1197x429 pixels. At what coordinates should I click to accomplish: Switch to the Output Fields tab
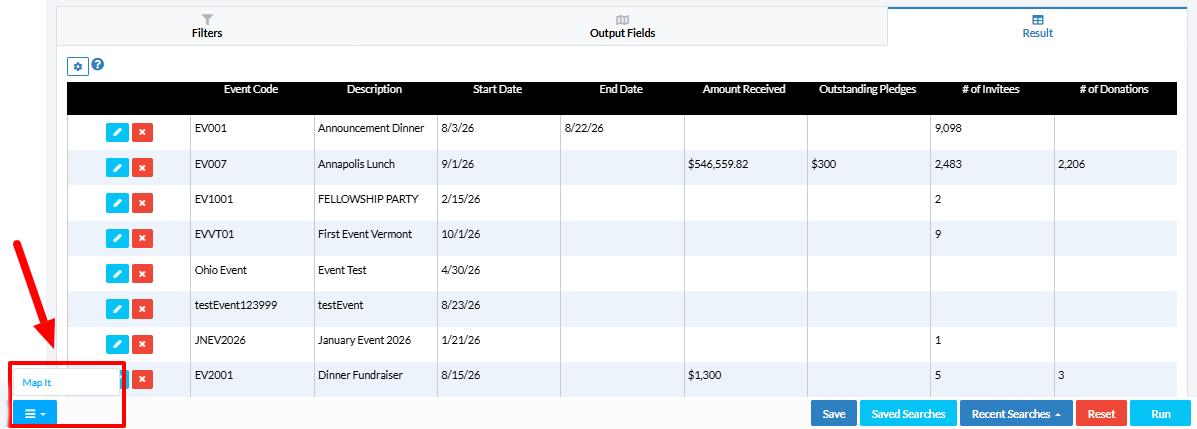pos(622,27)
